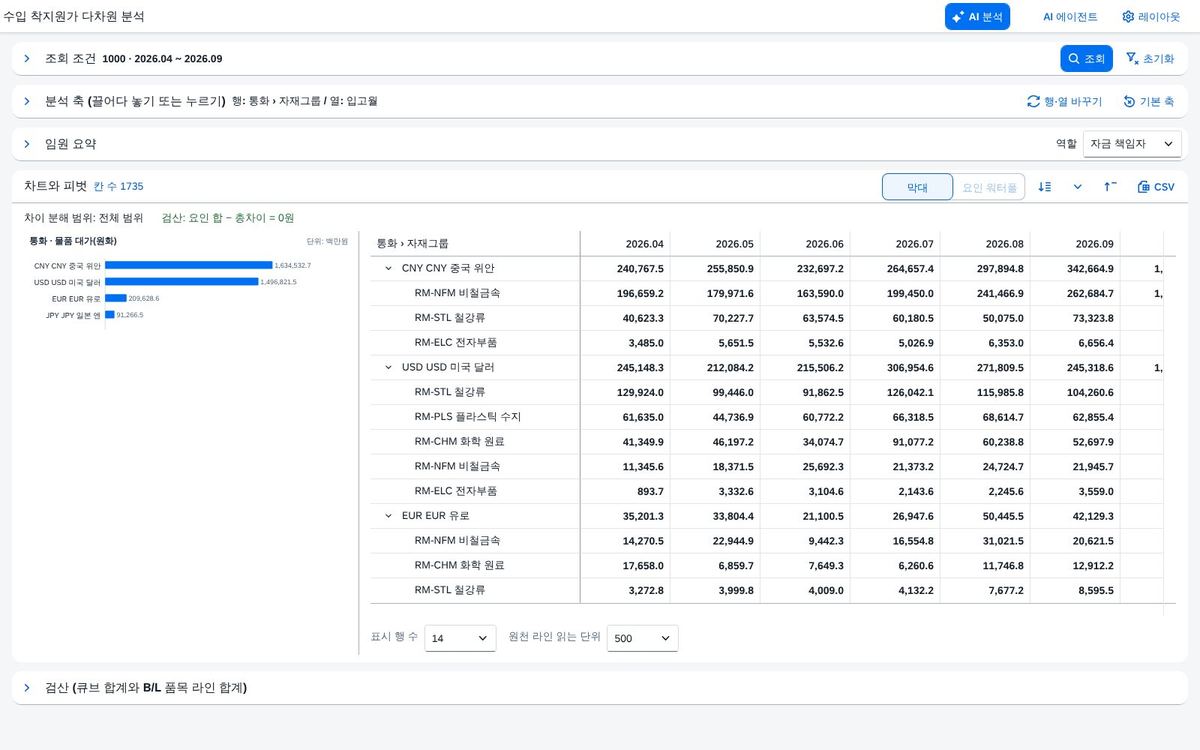
Task: Expand the 검산 section at bottom
Action: coord(28,688)
